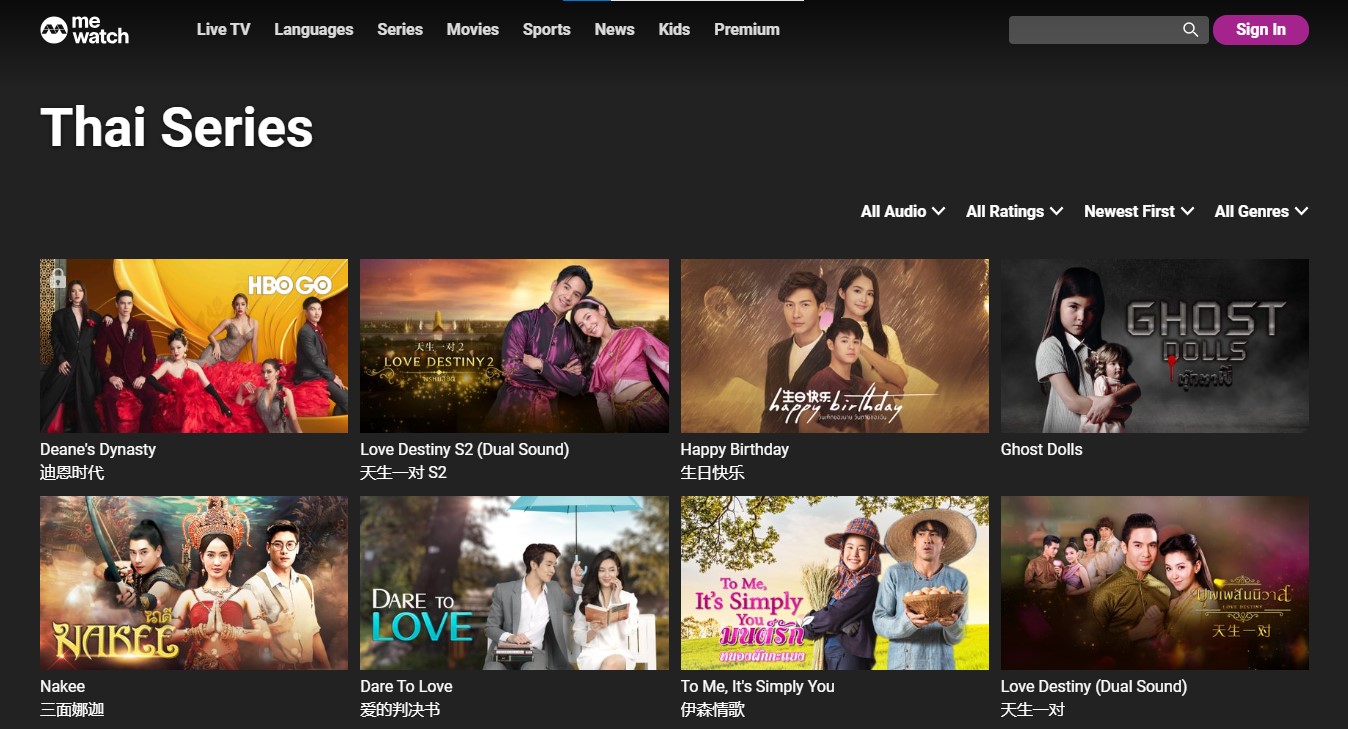Image resolution: width=1348 pixels, height=729 pixels.
Task: Open the Love Destiny first-season poster thumbnail
Action: 1155,583
